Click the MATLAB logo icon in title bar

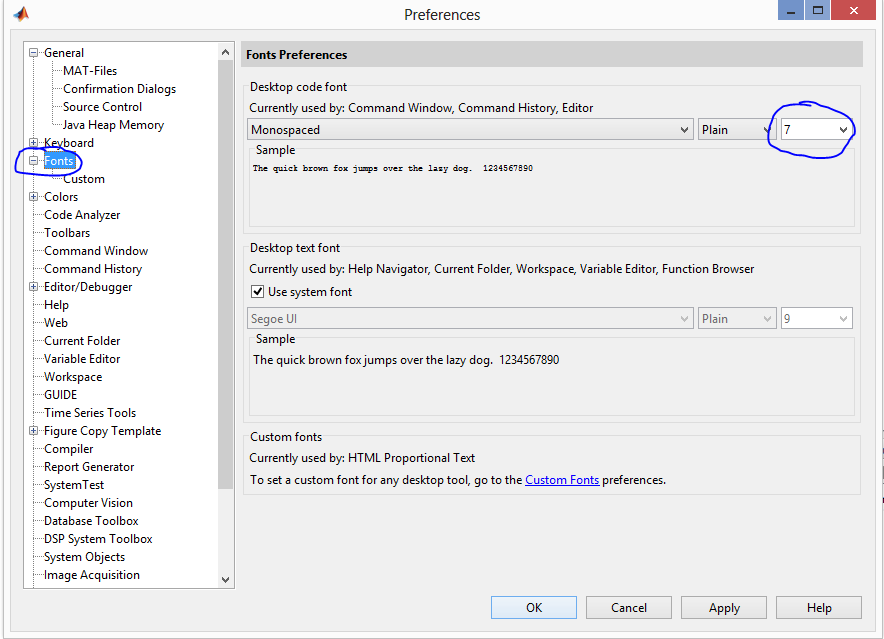[20, 14]
